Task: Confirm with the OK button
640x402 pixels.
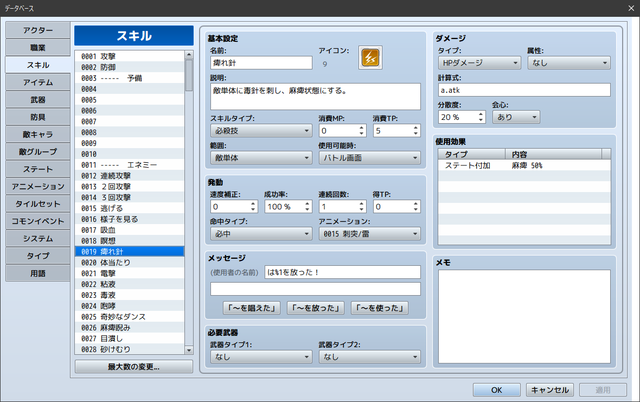Action: (497, 390)
